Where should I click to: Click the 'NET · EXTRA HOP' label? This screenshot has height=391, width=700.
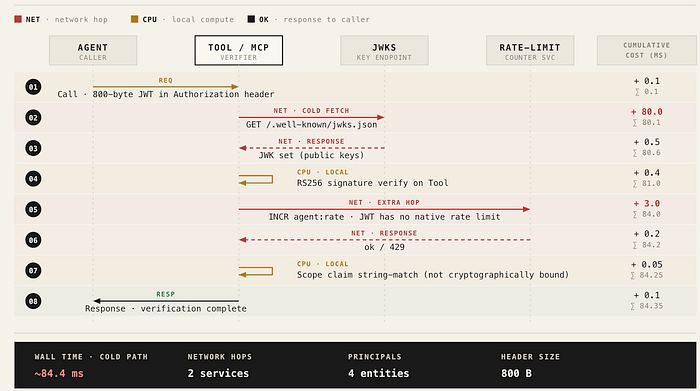pos(384,203)
